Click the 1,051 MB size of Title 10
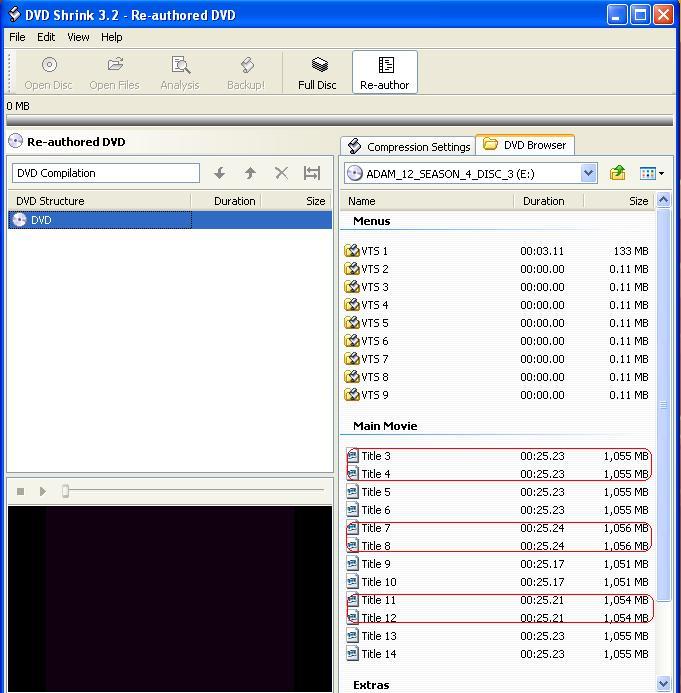 [x=626, y=582]
